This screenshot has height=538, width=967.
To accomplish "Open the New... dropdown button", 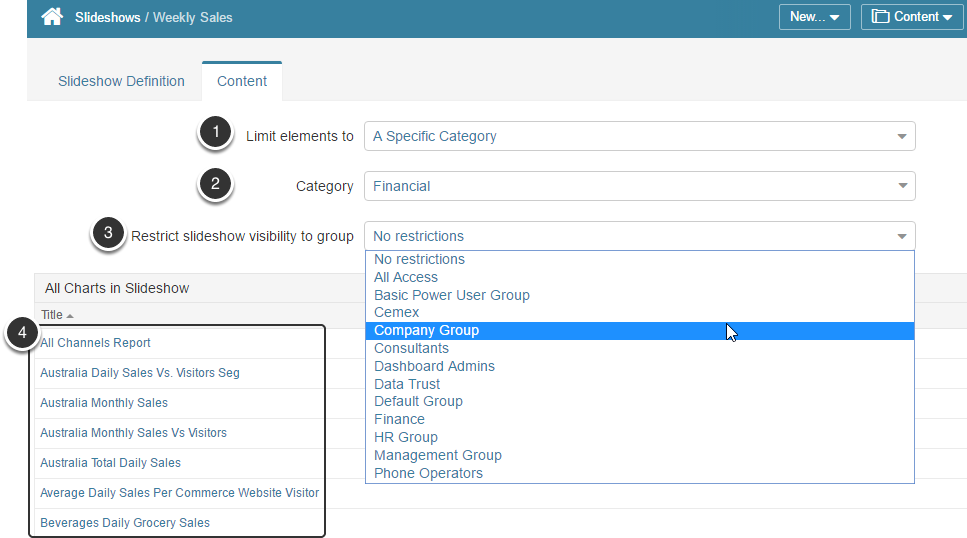I will pos(814,17).
